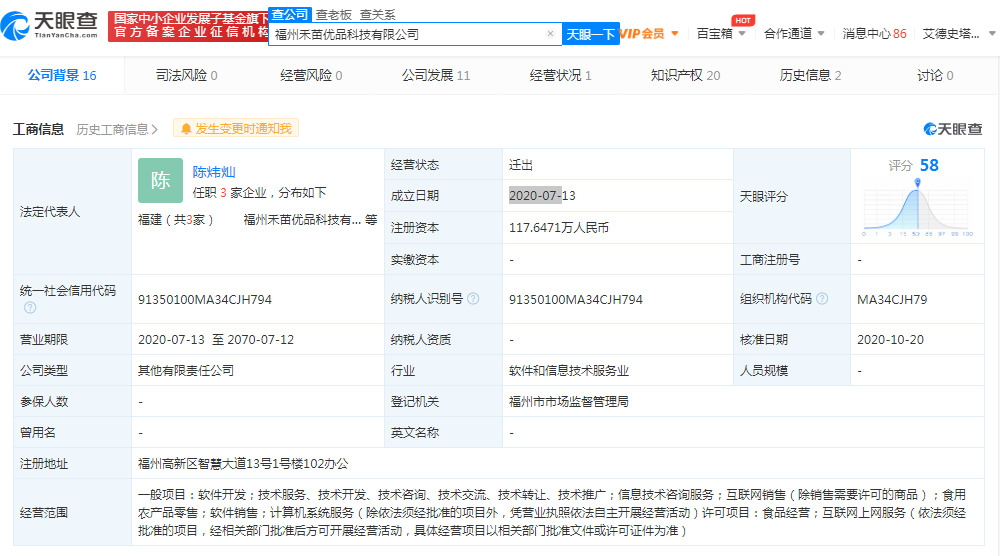Click the TianYanCha logo

(50, 25)
